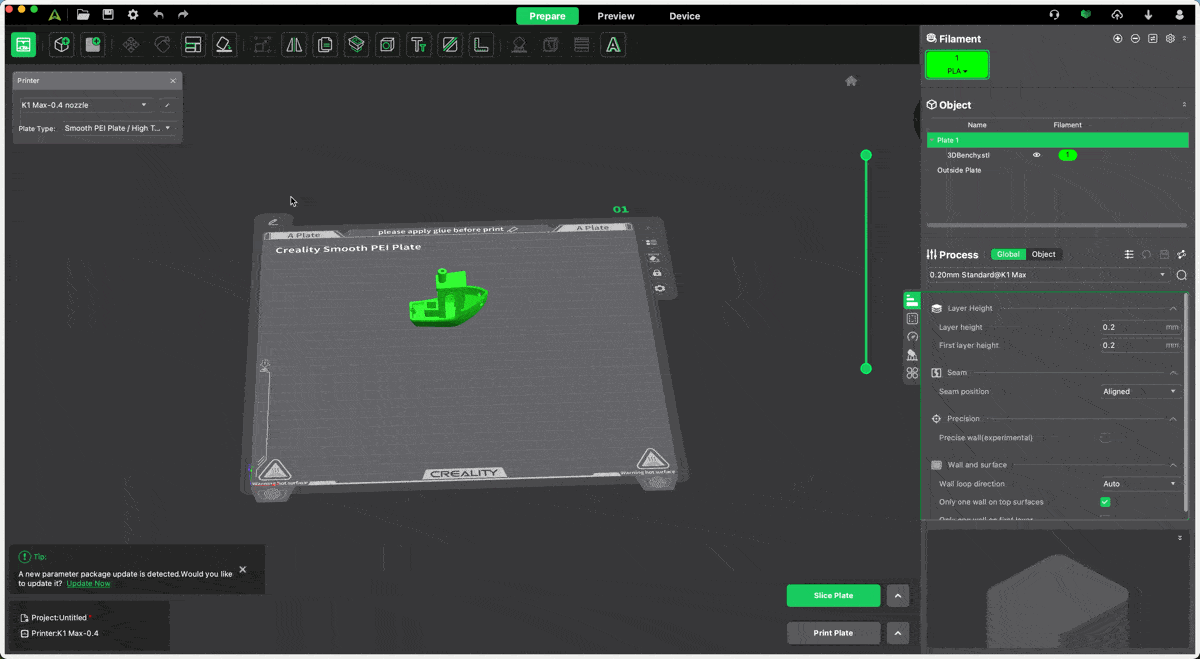Screen dimensions: 1200x659
Task: Enable Precise wall (experimental) checkbox
Action: [1105, 438]
